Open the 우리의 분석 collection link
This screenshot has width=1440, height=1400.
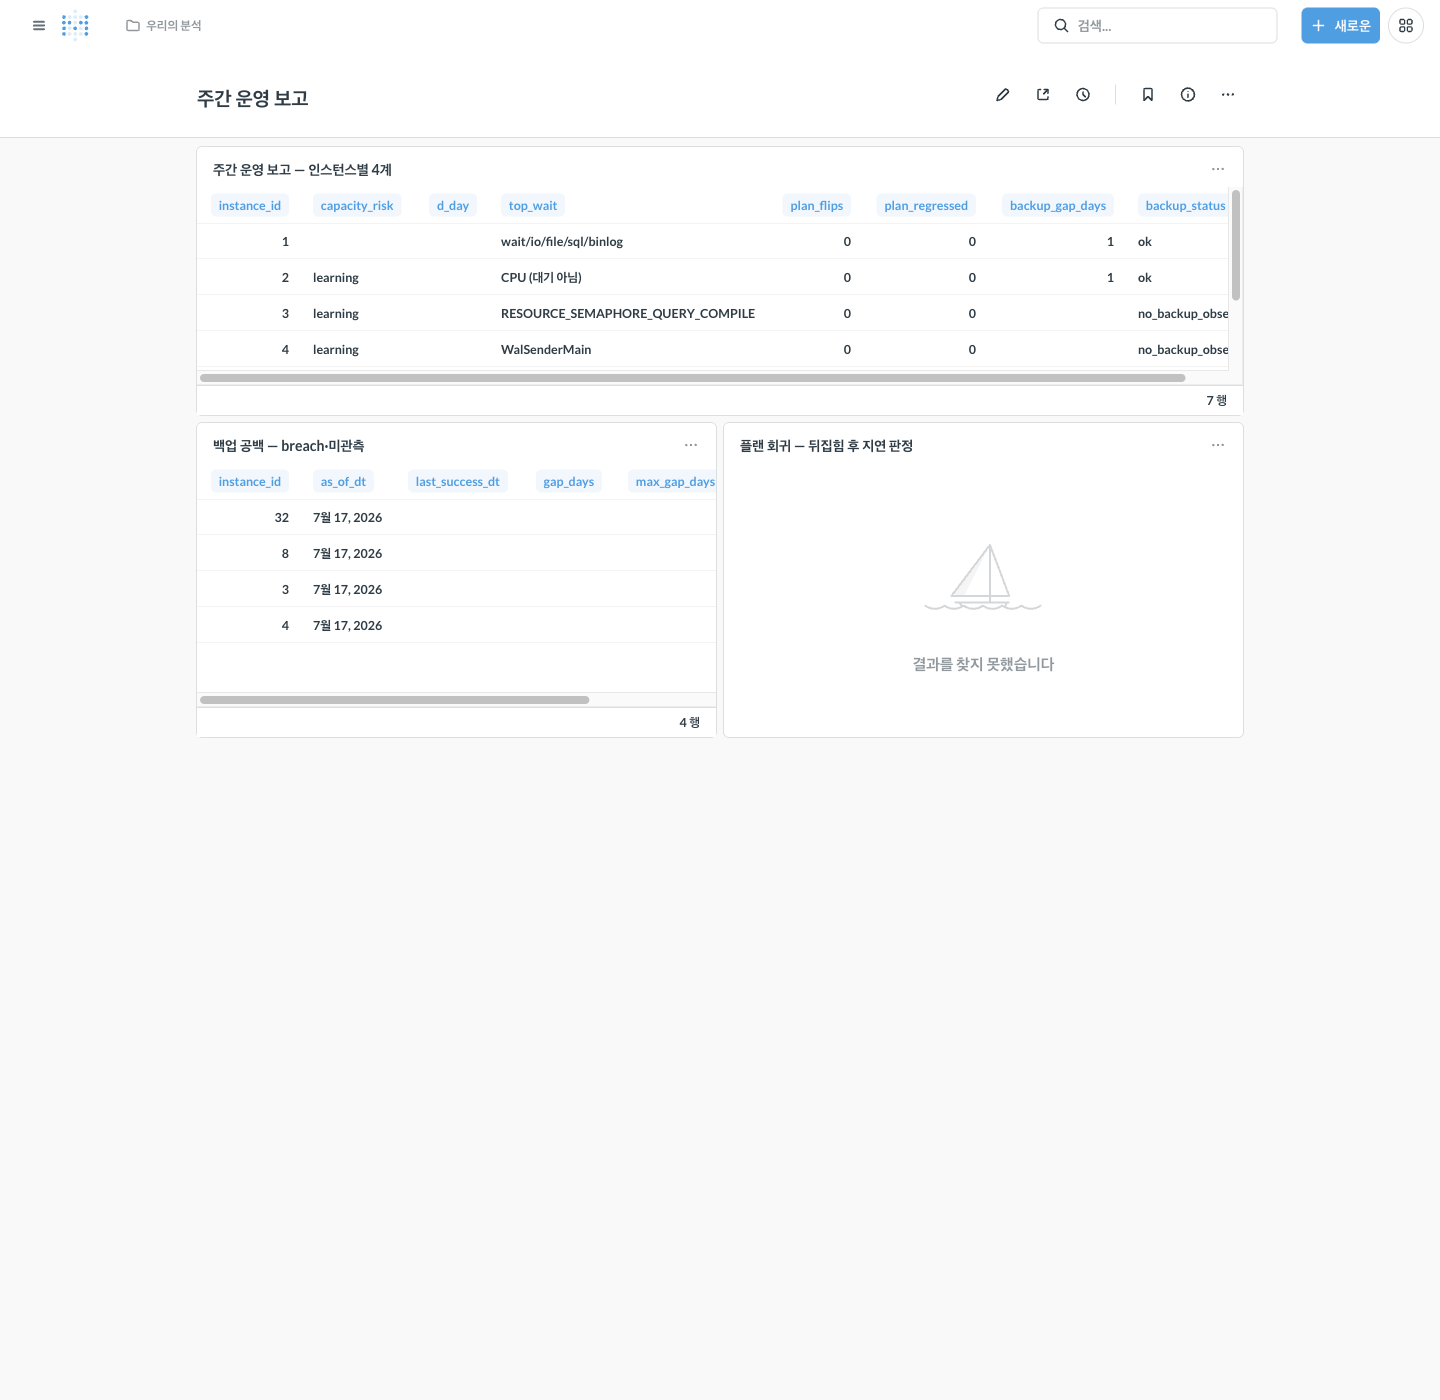tap(164, 26)
